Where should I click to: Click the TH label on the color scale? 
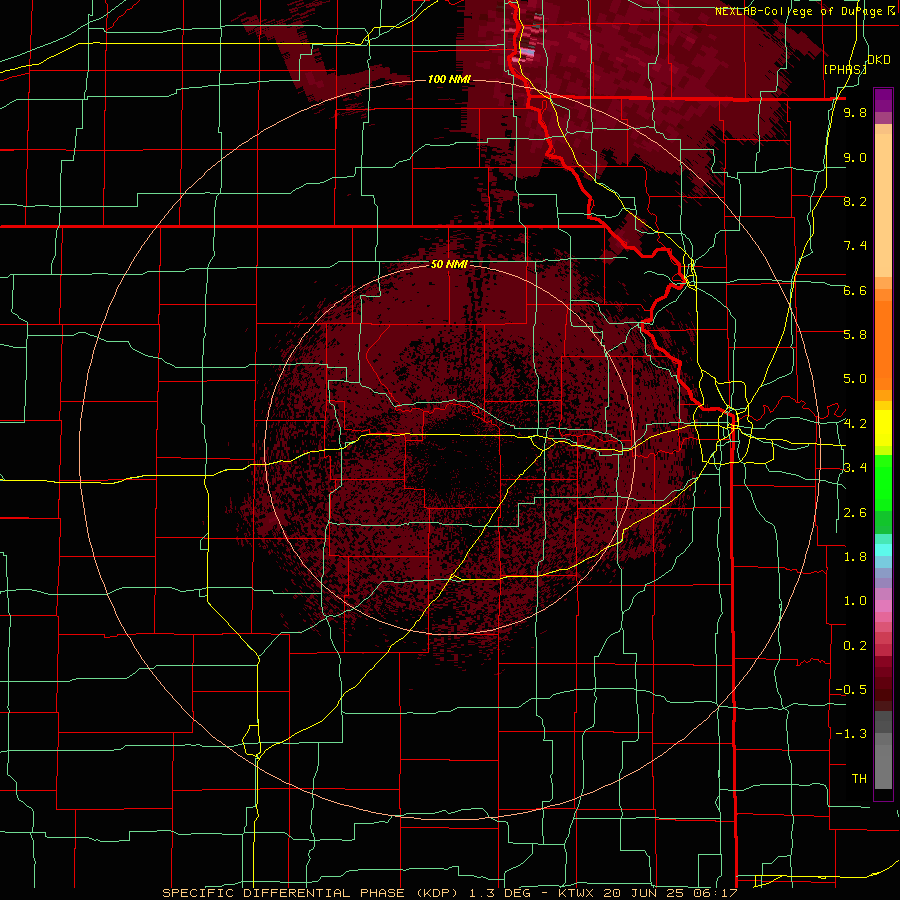(859, 779)
